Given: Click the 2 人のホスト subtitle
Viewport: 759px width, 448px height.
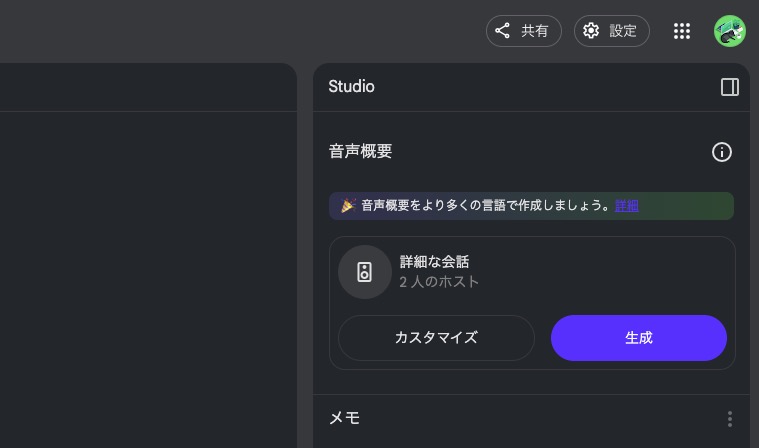Looking at the screenshot, I should pyautogui.click(x=439, y=282).
